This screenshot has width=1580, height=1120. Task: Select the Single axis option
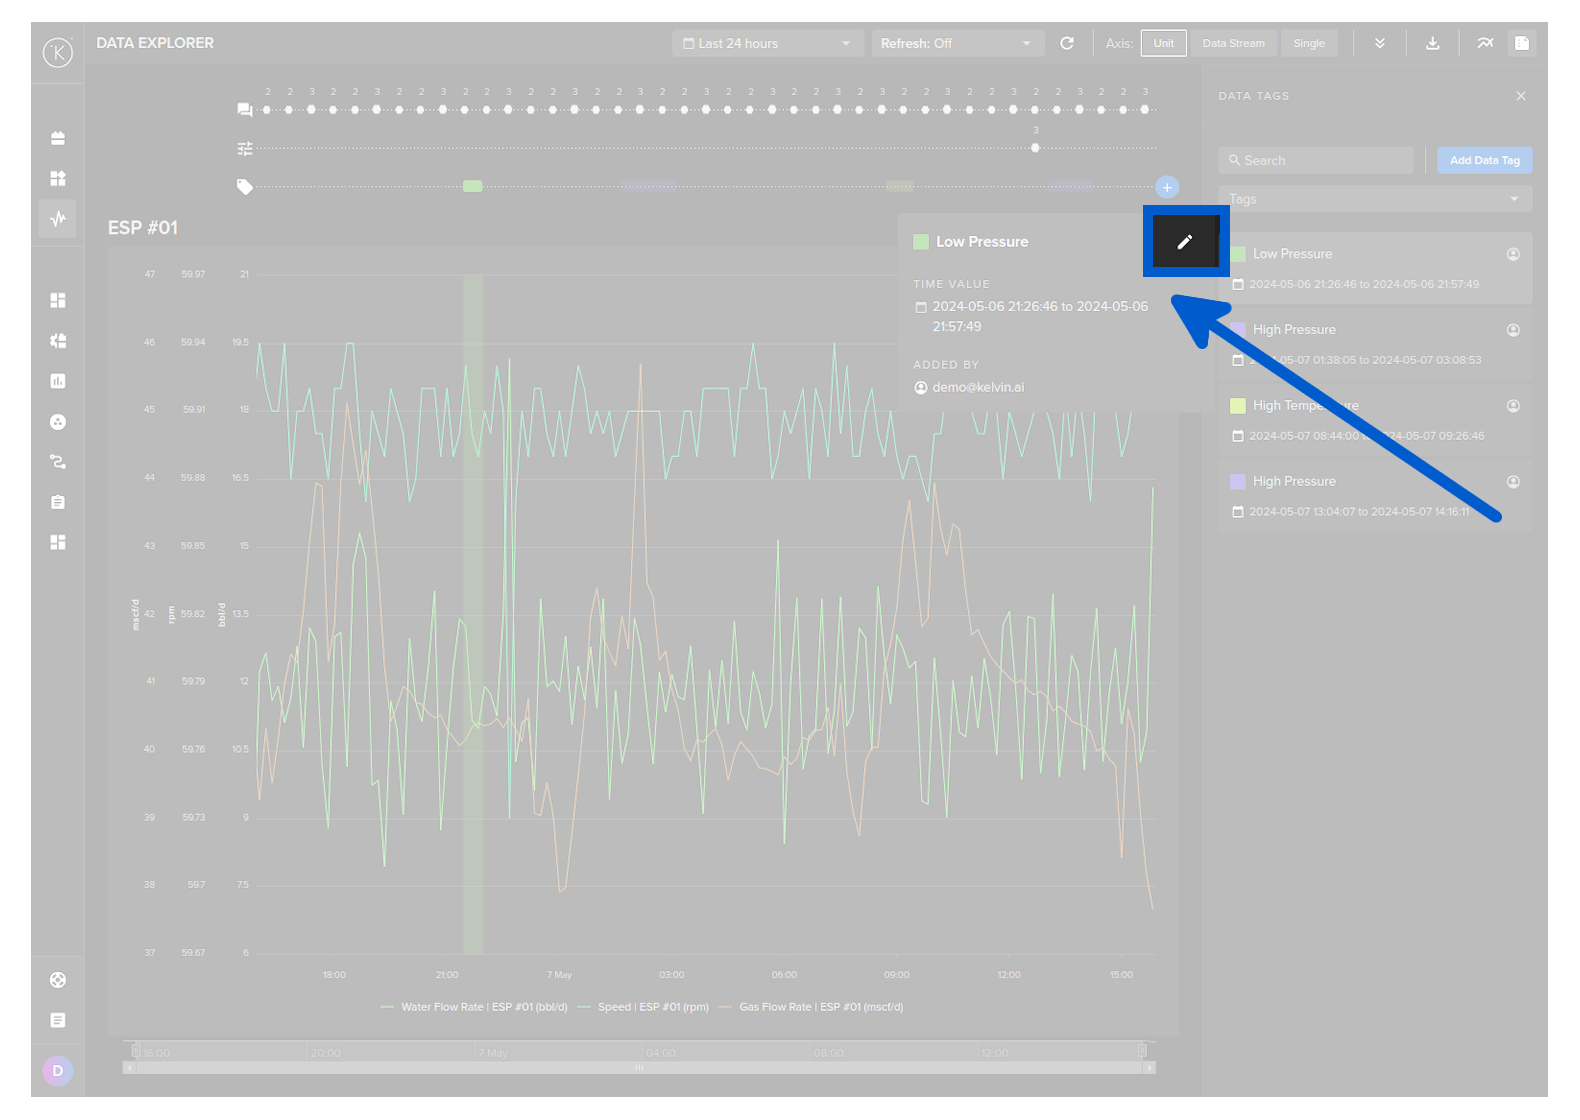coord(1308,44)
